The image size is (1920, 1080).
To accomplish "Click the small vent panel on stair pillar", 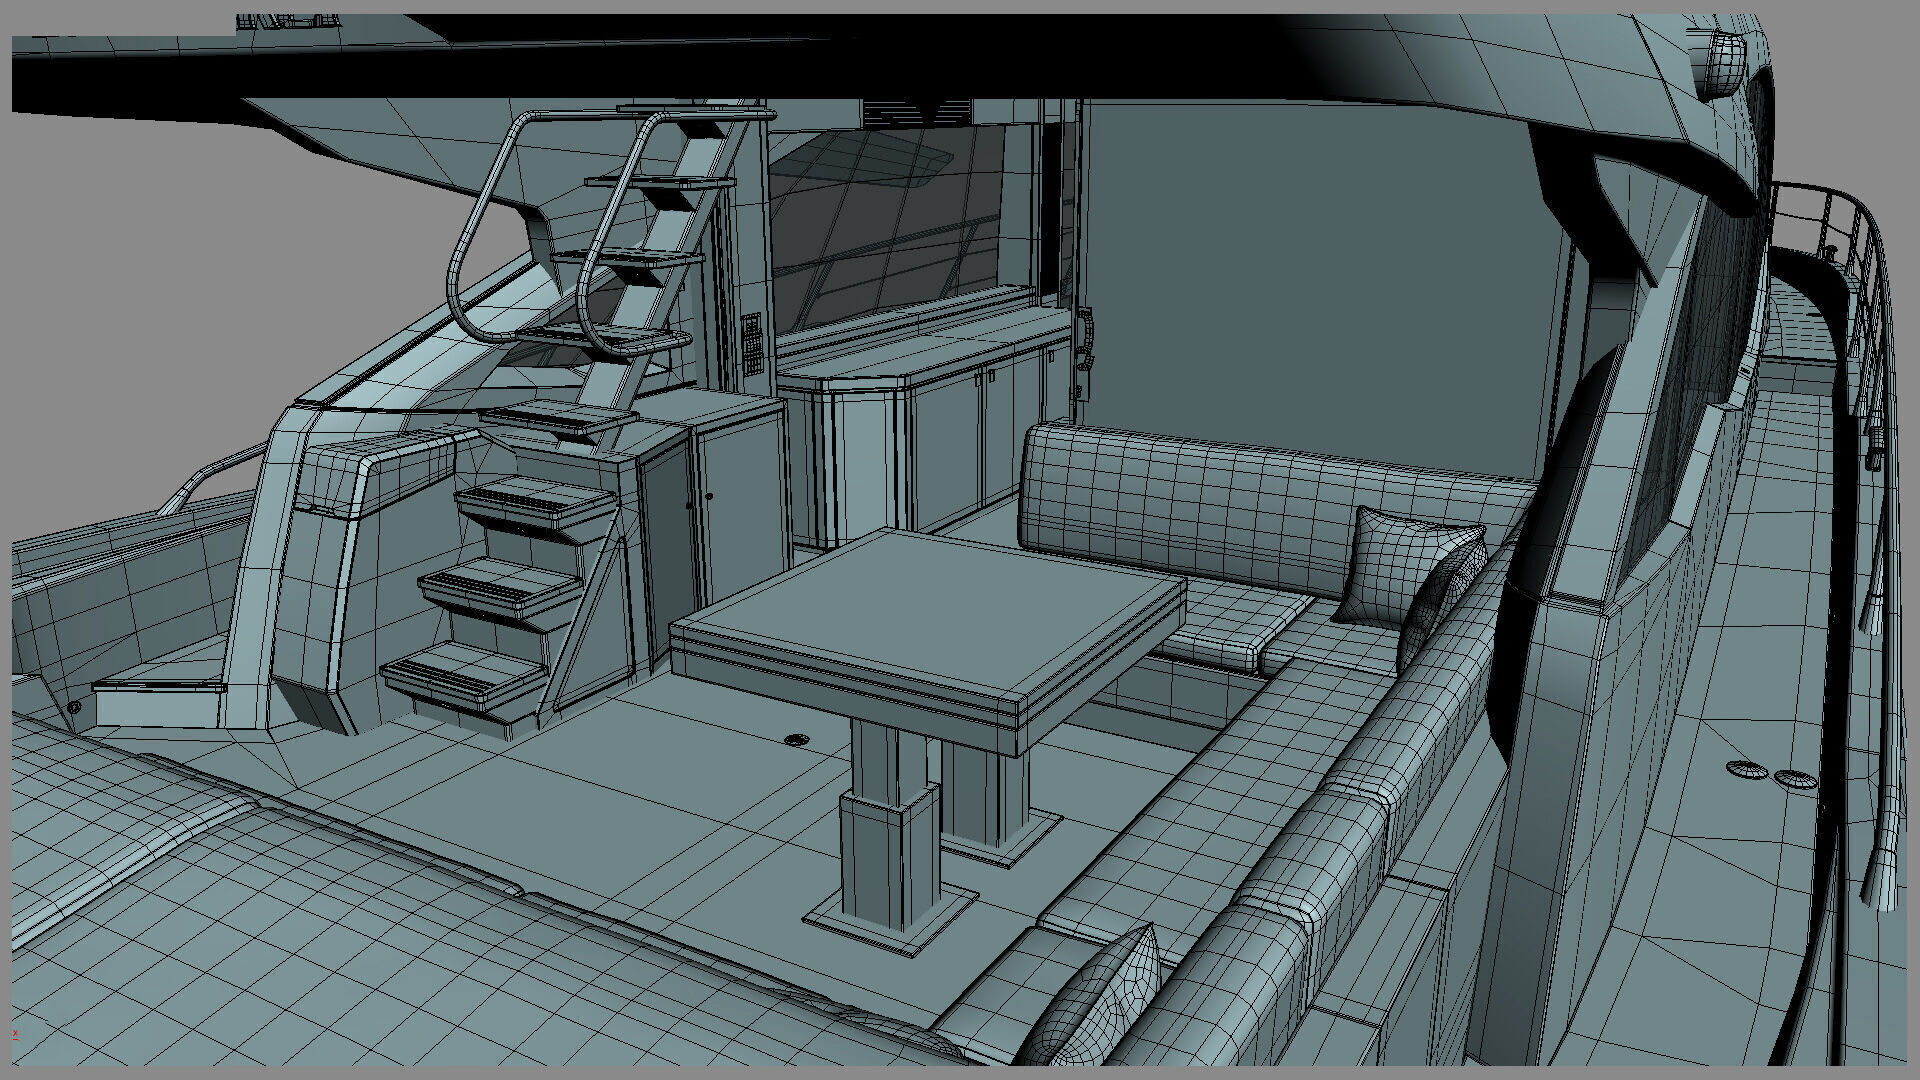I will coord(751,344).
